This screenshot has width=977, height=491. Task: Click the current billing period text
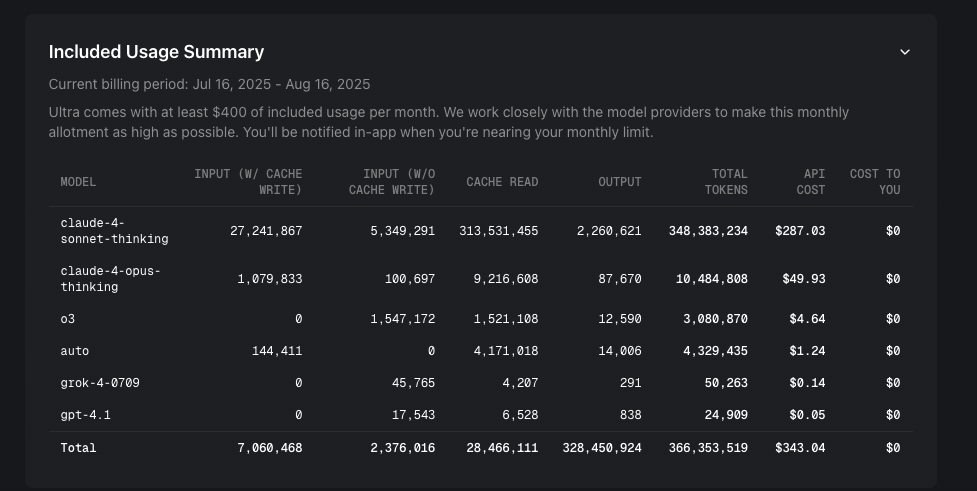pyautogui.click(x=209, y=84)
